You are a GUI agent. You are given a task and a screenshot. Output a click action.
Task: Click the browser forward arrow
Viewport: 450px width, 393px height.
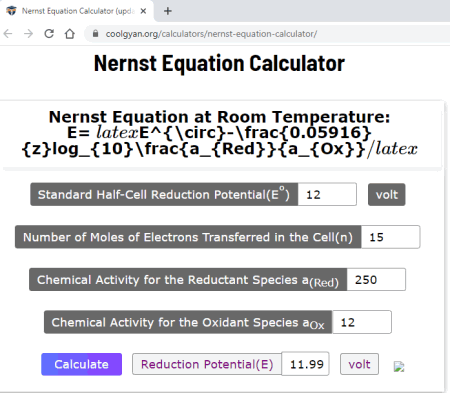(29, 34)
